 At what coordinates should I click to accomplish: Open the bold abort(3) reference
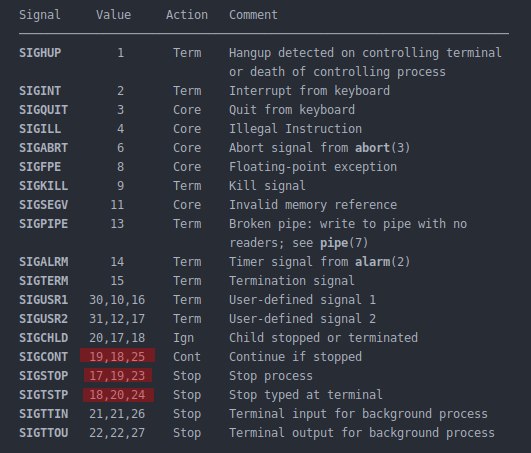click(382, 148)
